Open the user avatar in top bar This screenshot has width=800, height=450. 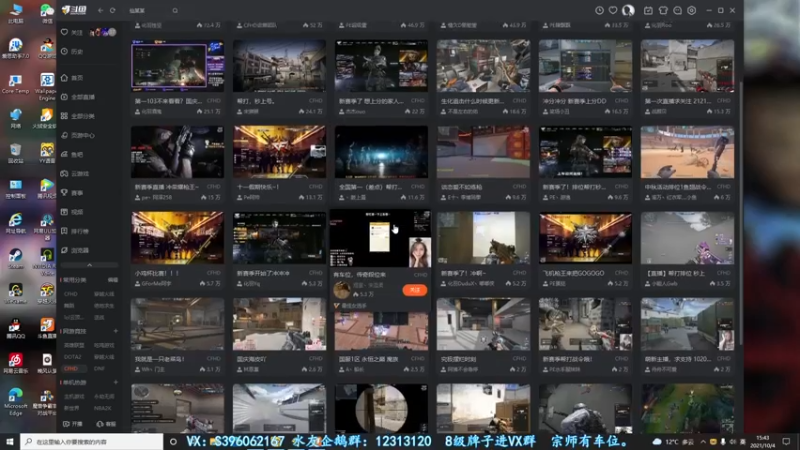[x=628, y=10]
